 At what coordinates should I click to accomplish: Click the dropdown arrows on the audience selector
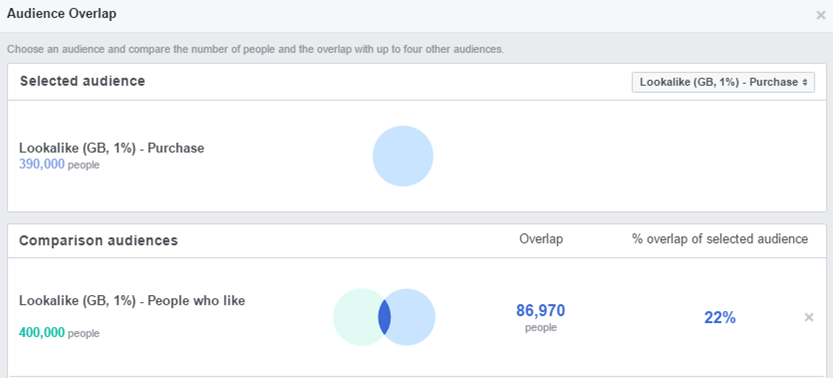click(x=805, y=82)
